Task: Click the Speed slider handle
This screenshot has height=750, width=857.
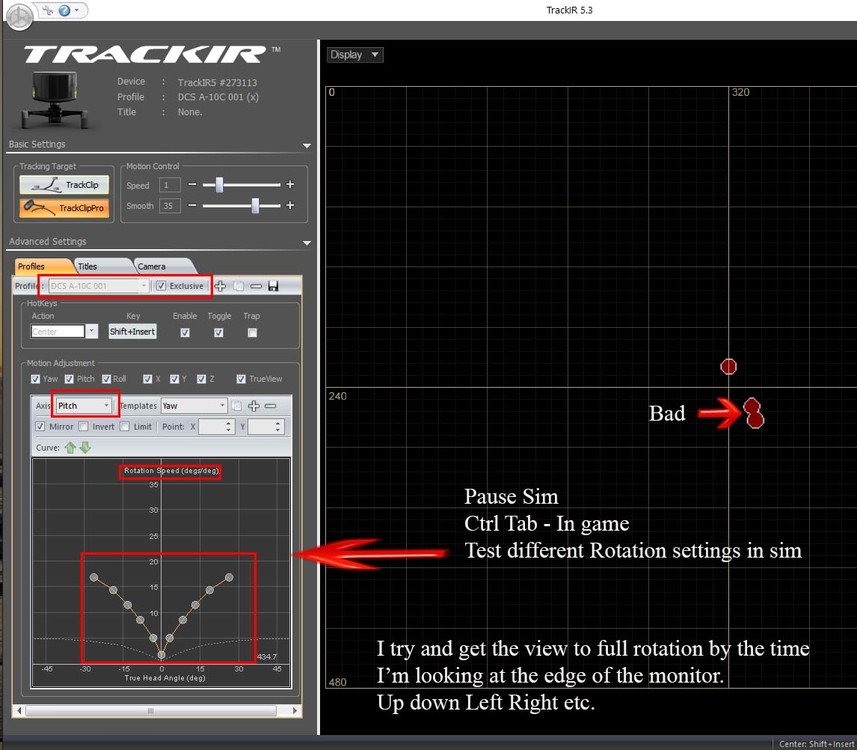Action: [x=219, y=185]
